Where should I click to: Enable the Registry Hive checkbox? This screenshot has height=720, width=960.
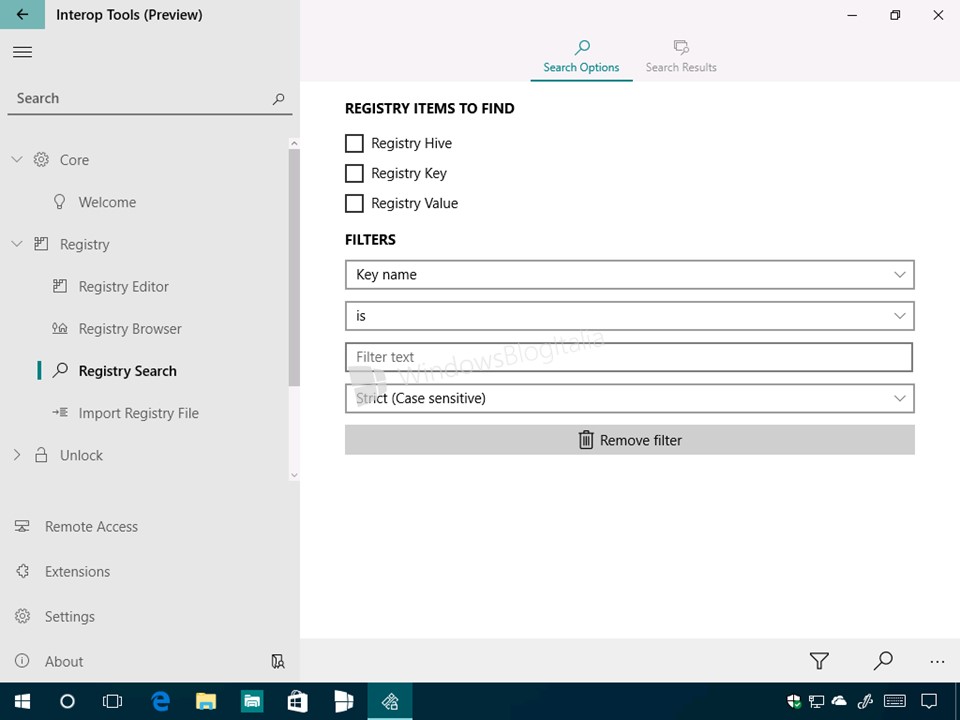(x=354, y=143)
